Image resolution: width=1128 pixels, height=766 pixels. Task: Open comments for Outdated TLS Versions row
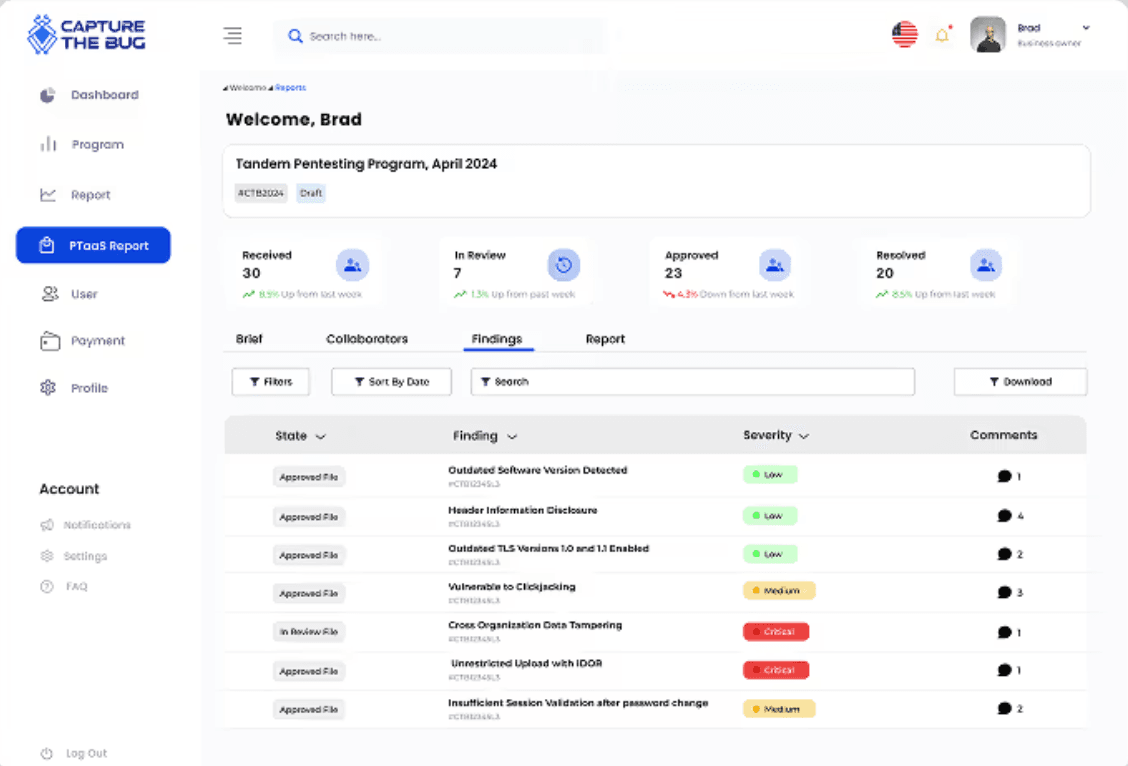click(1004, 554)
